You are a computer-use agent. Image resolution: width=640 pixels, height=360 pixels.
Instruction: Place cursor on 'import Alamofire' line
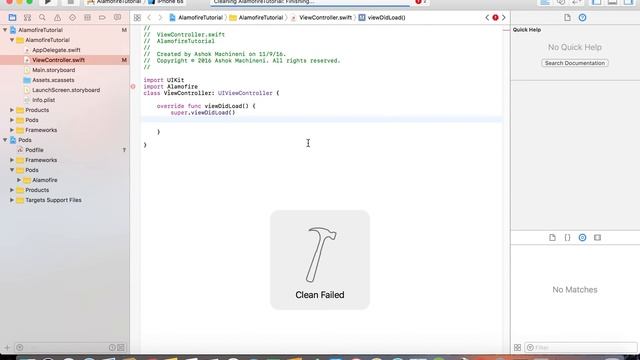(x=171, y=87)
